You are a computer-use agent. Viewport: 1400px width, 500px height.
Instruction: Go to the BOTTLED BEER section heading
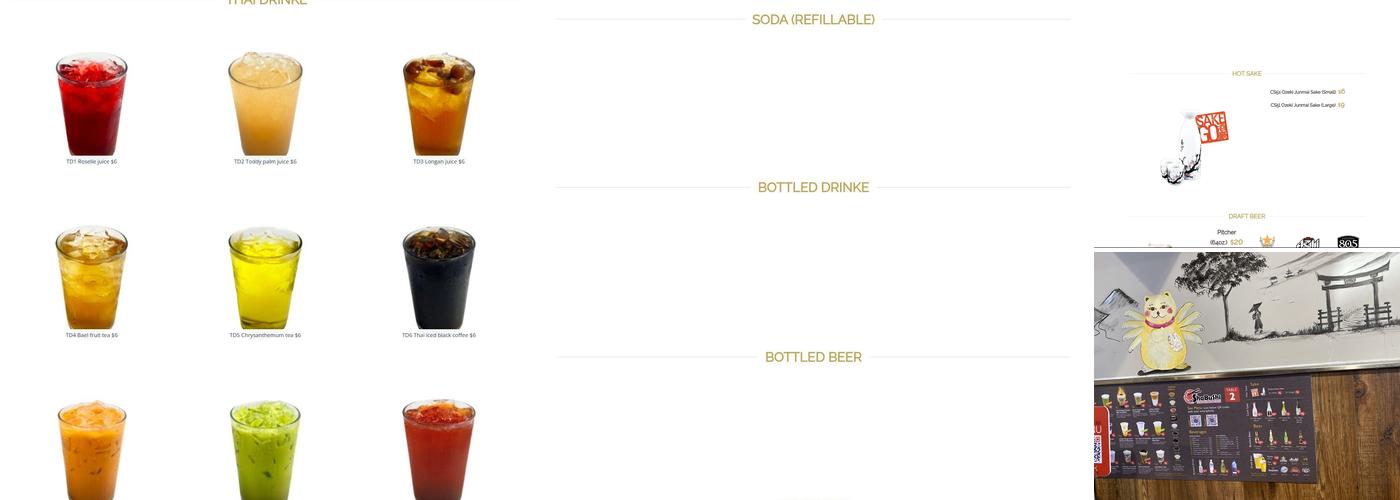(x=813, y=357)
